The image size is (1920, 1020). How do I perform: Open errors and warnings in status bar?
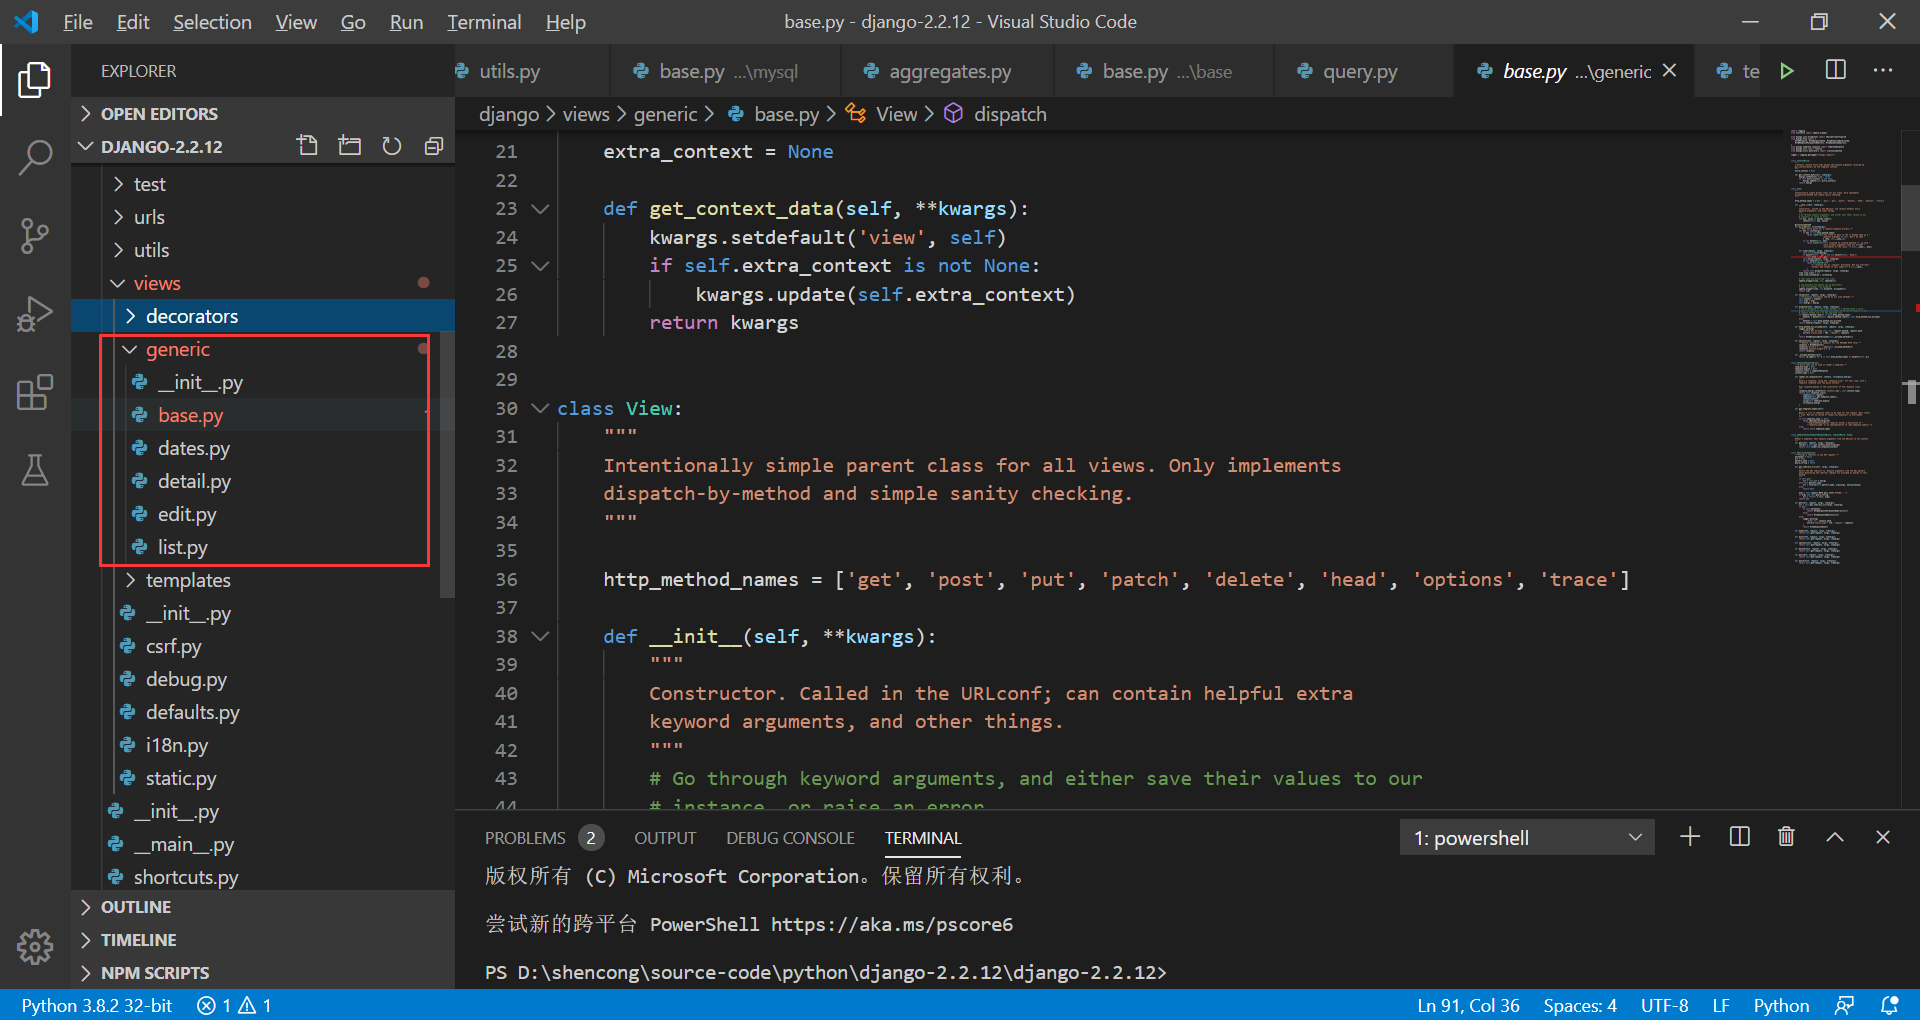click(x=235, y=1005)
